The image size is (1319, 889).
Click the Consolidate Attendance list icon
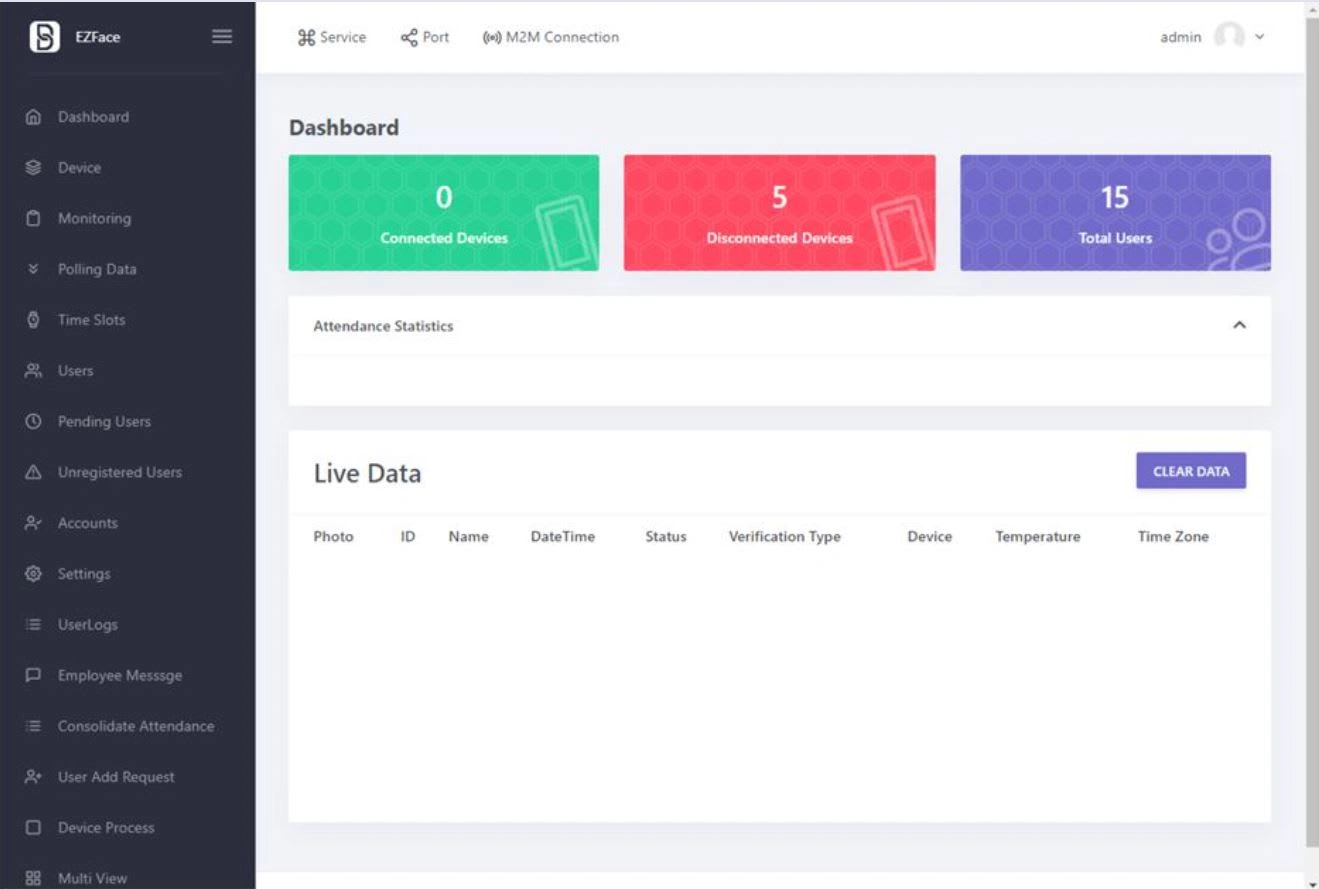(33, 726)
